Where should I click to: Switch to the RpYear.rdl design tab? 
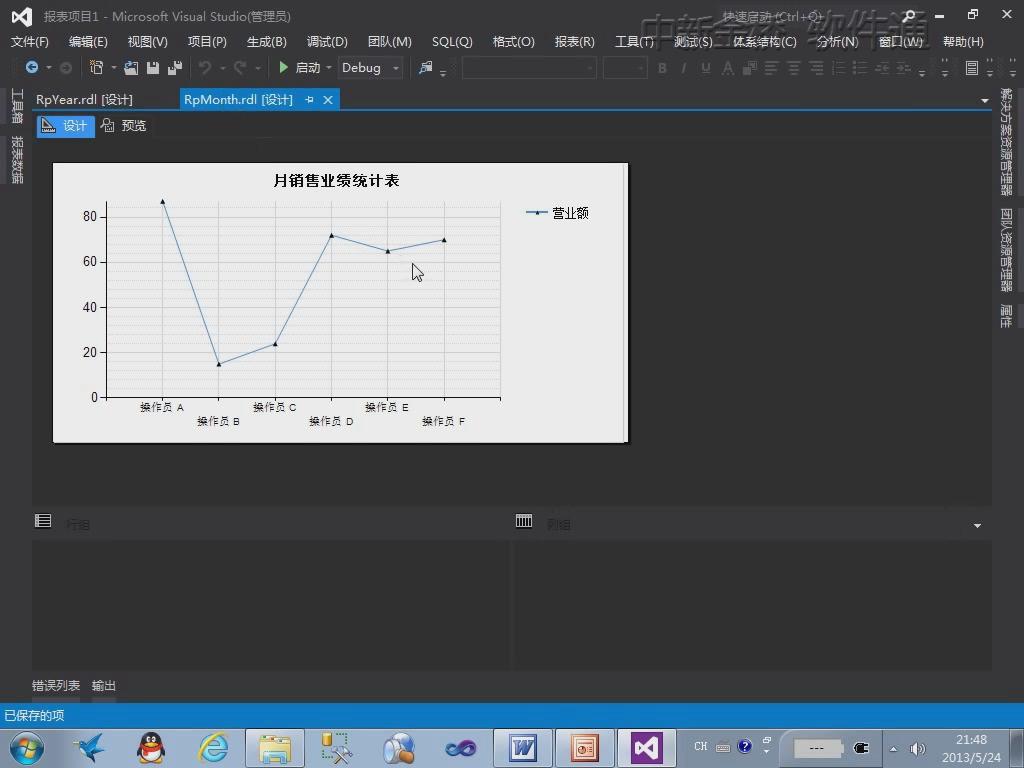click(x=84, y=100)
